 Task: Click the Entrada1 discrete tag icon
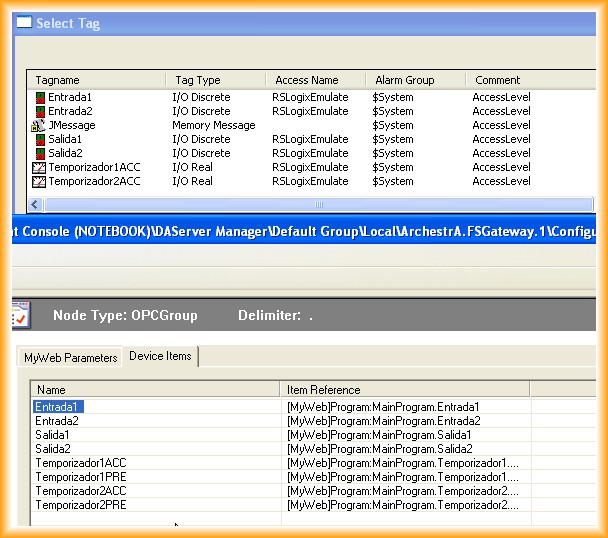40,98
